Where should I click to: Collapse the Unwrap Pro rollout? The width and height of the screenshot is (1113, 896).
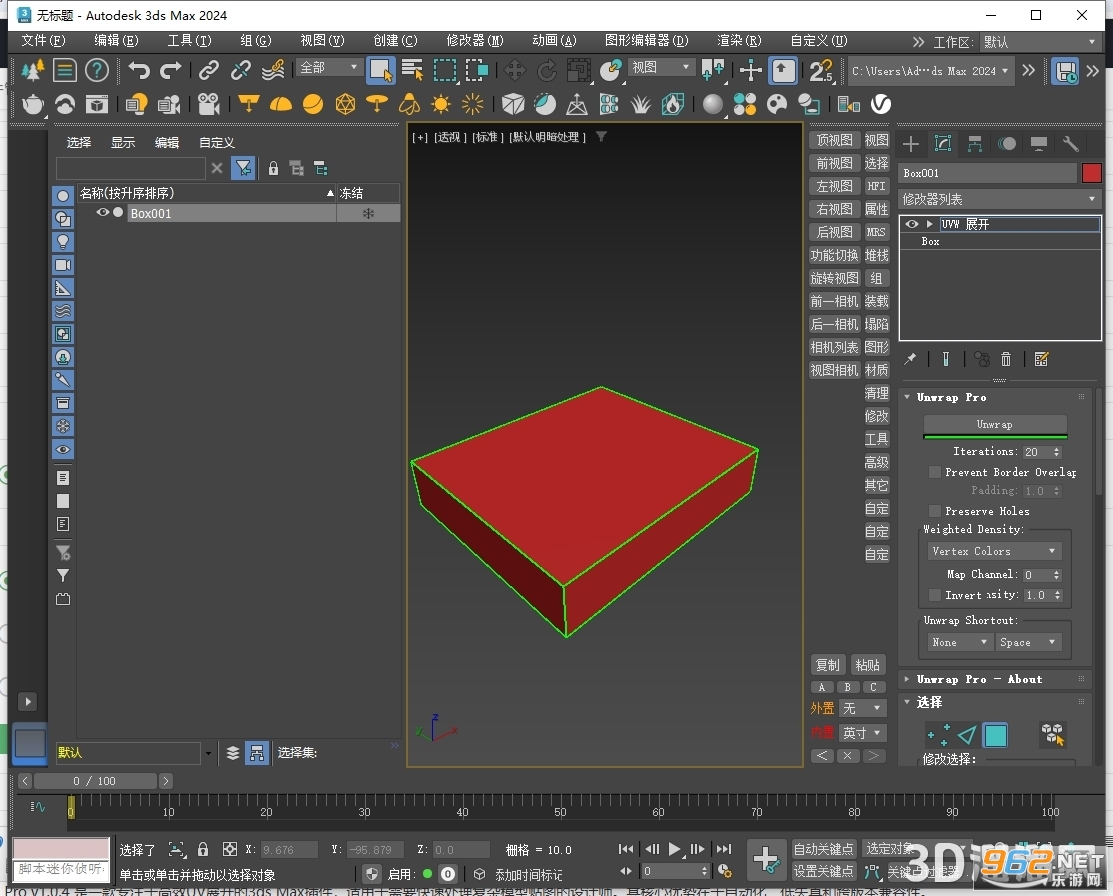point(907,397)
